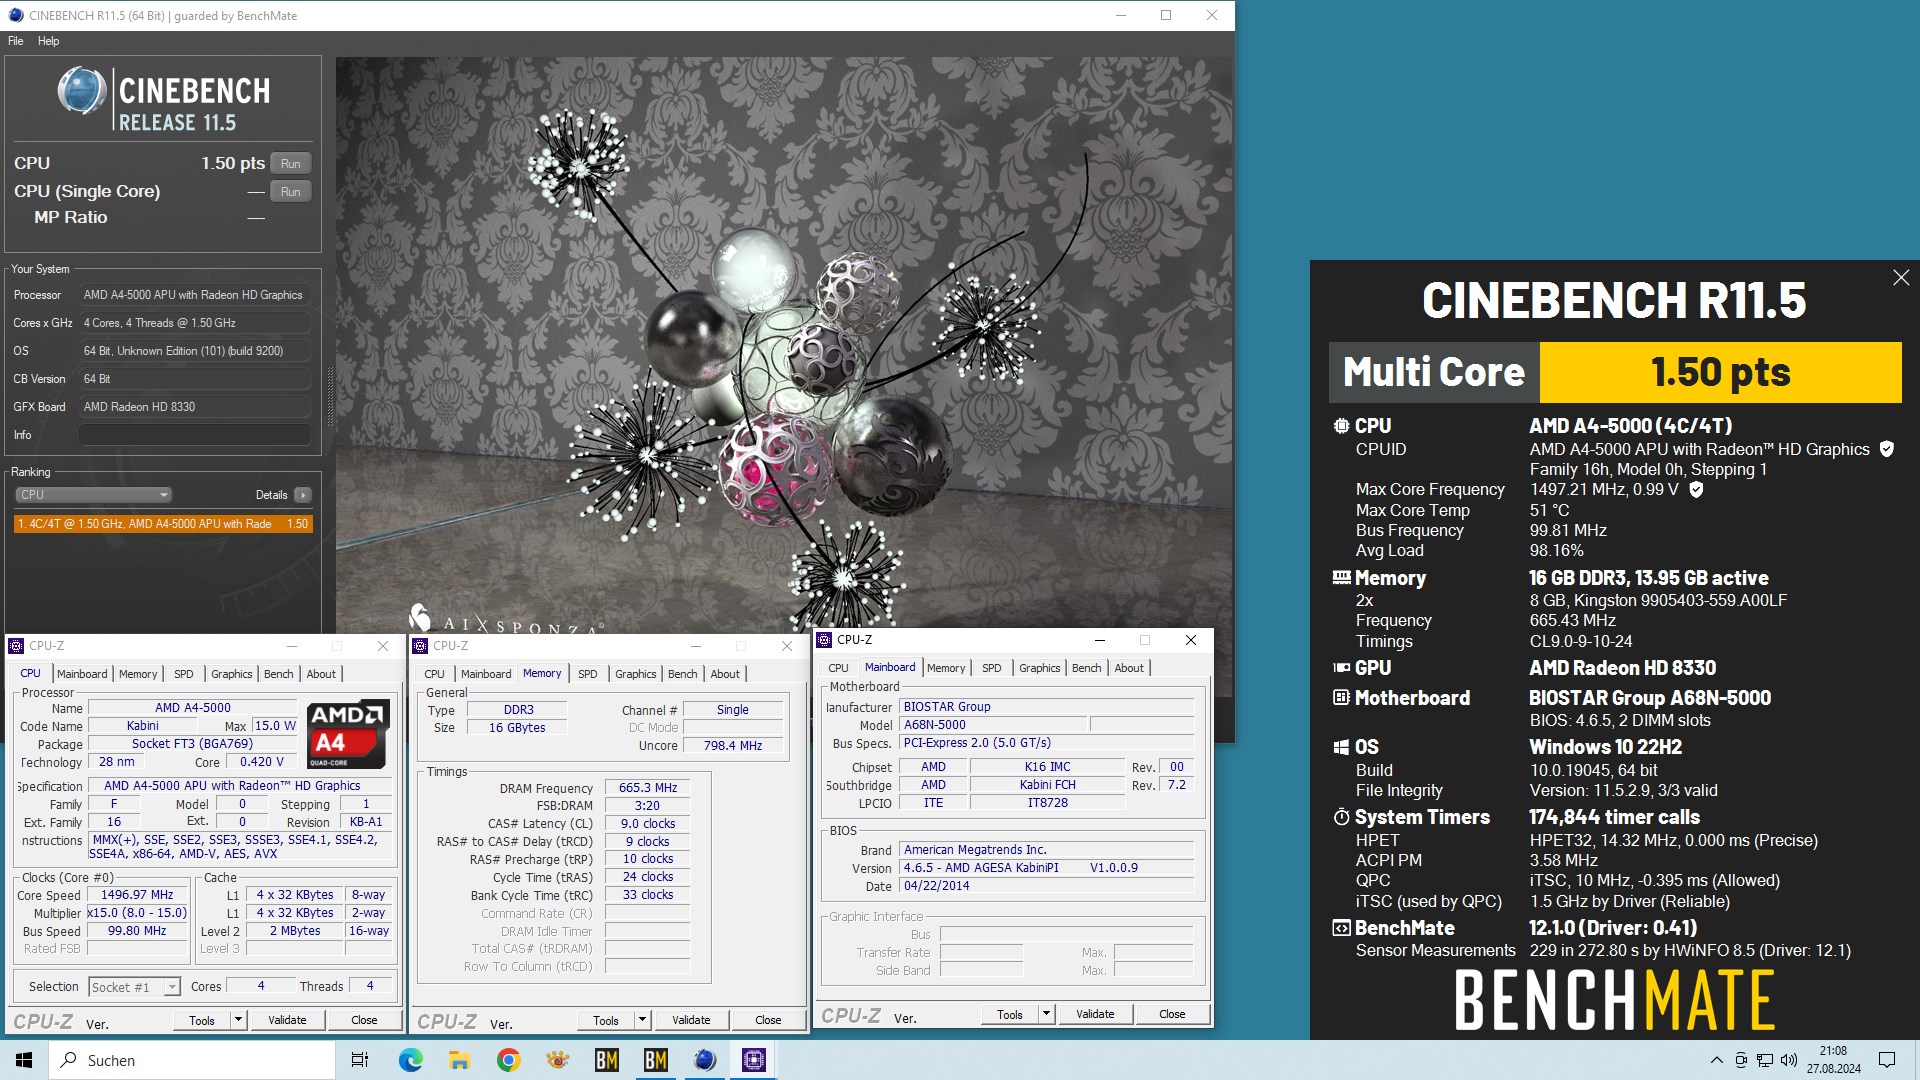This screenshot has height=1080, width=1920.
Task: Open Bench tab in left CPU-Z window
Action: tap(279, 674)
